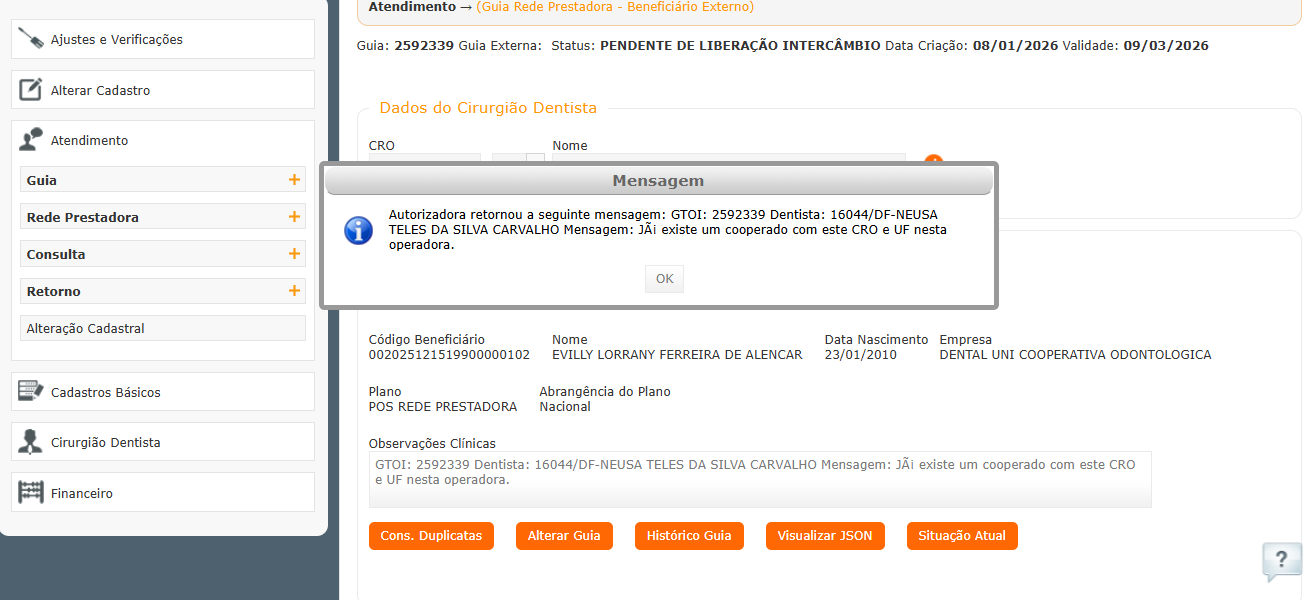Click the Alterar Guia button
1308x600 pixels.
564,536
